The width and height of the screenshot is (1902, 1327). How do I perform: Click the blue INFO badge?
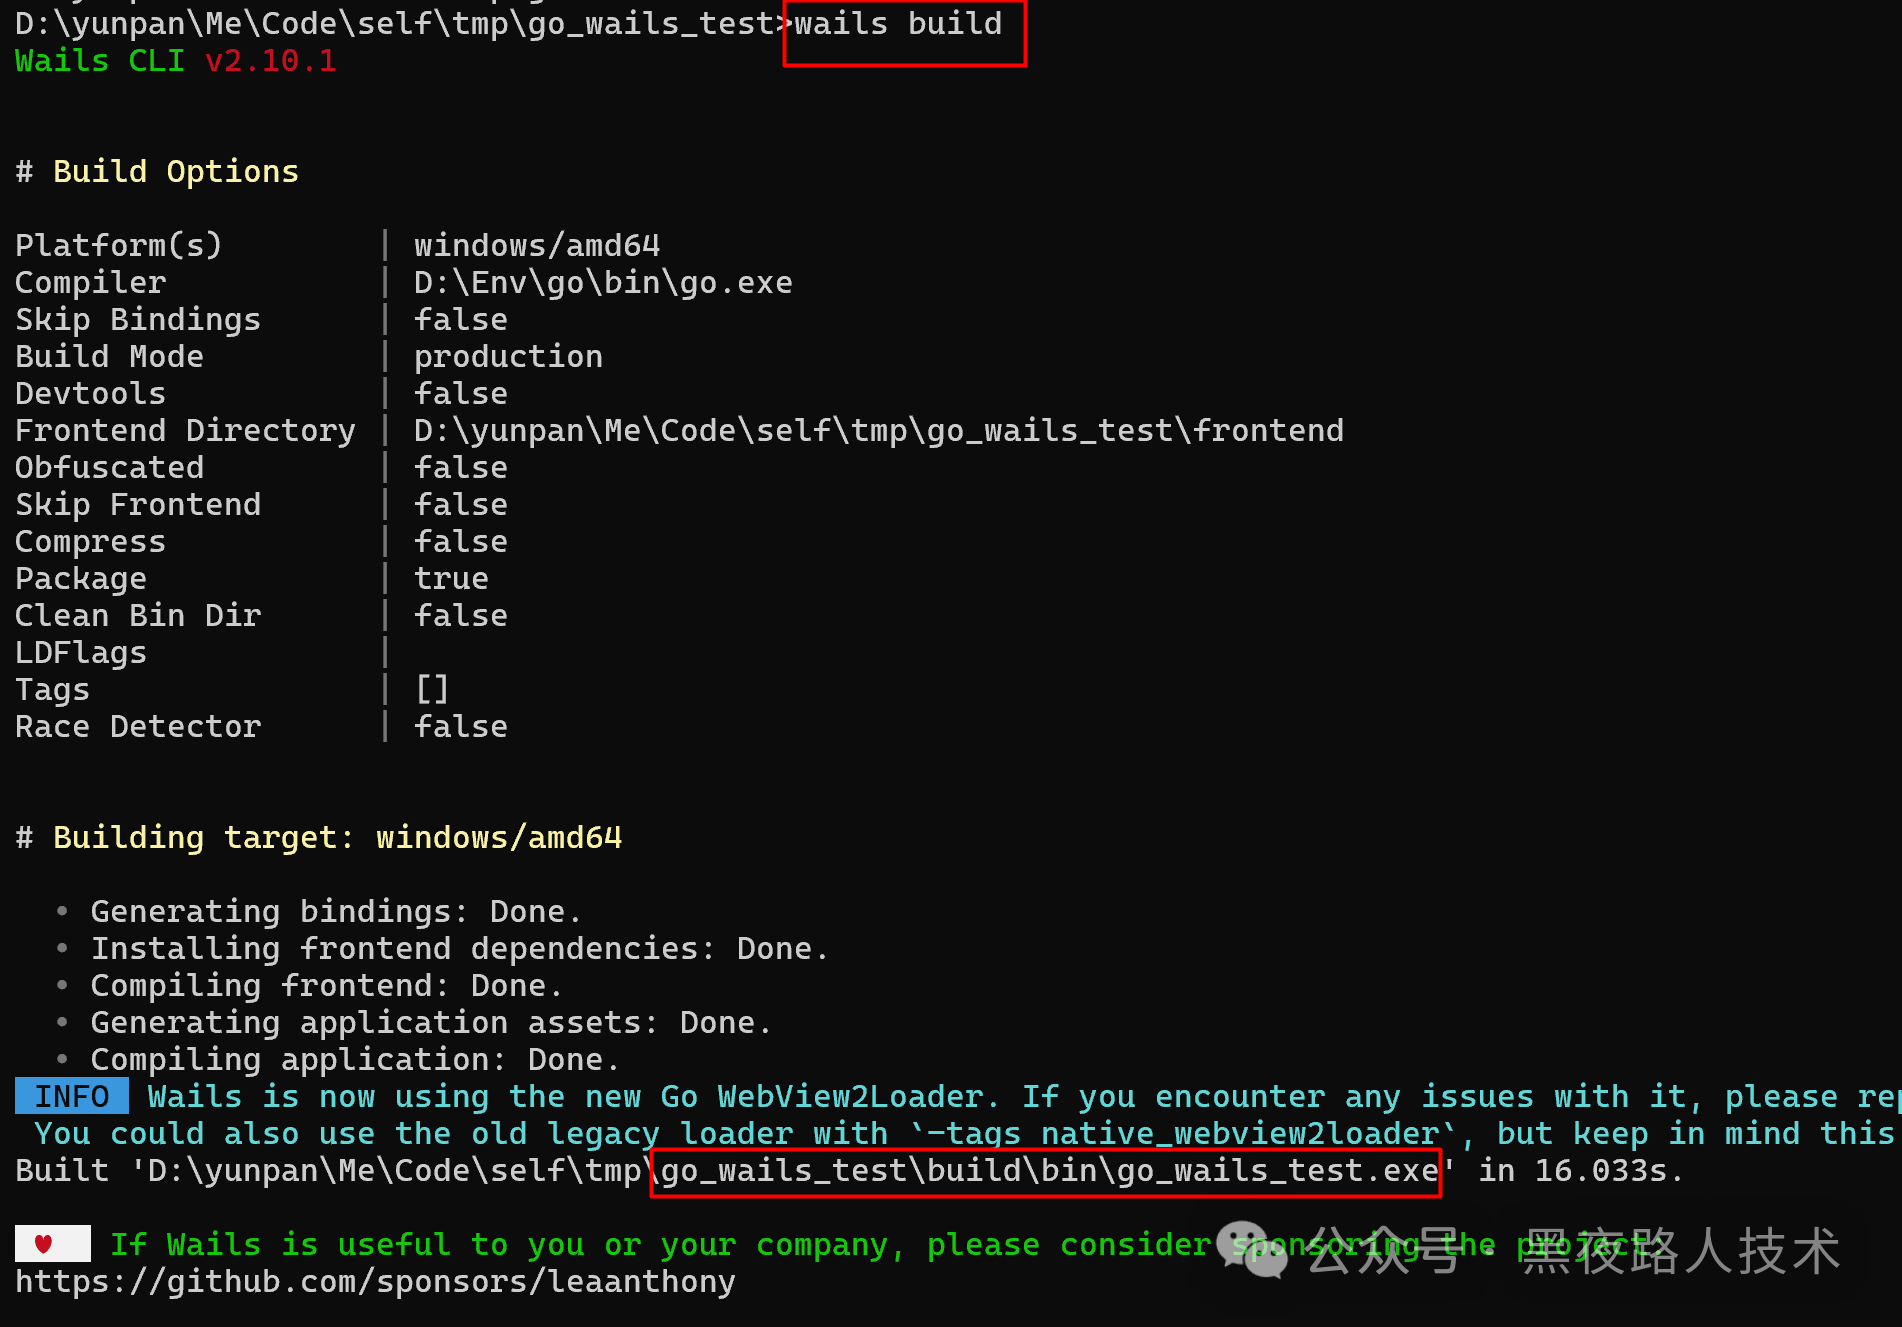(72, 1097)
